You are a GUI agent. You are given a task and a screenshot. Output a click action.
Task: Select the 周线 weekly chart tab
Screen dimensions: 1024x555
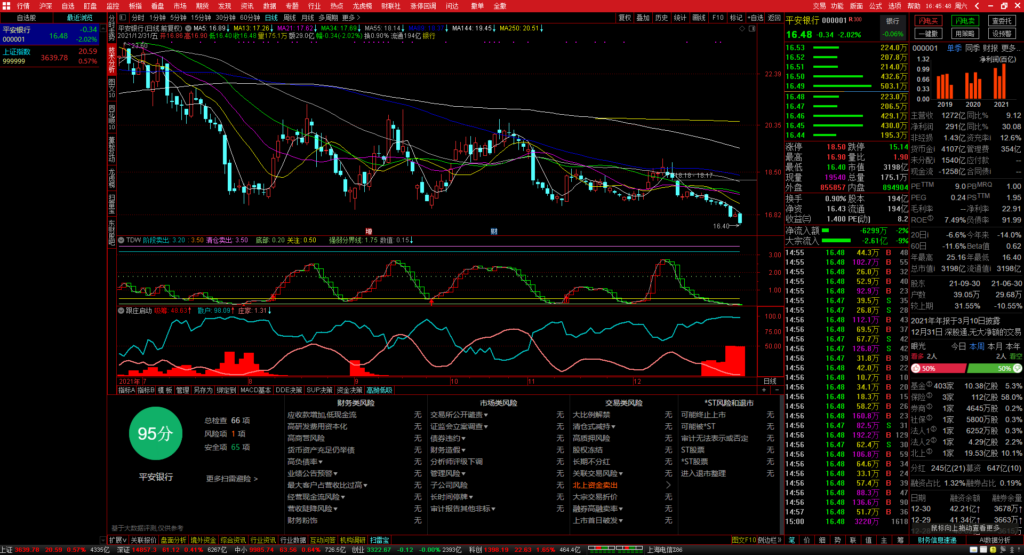tap(289, 18)
